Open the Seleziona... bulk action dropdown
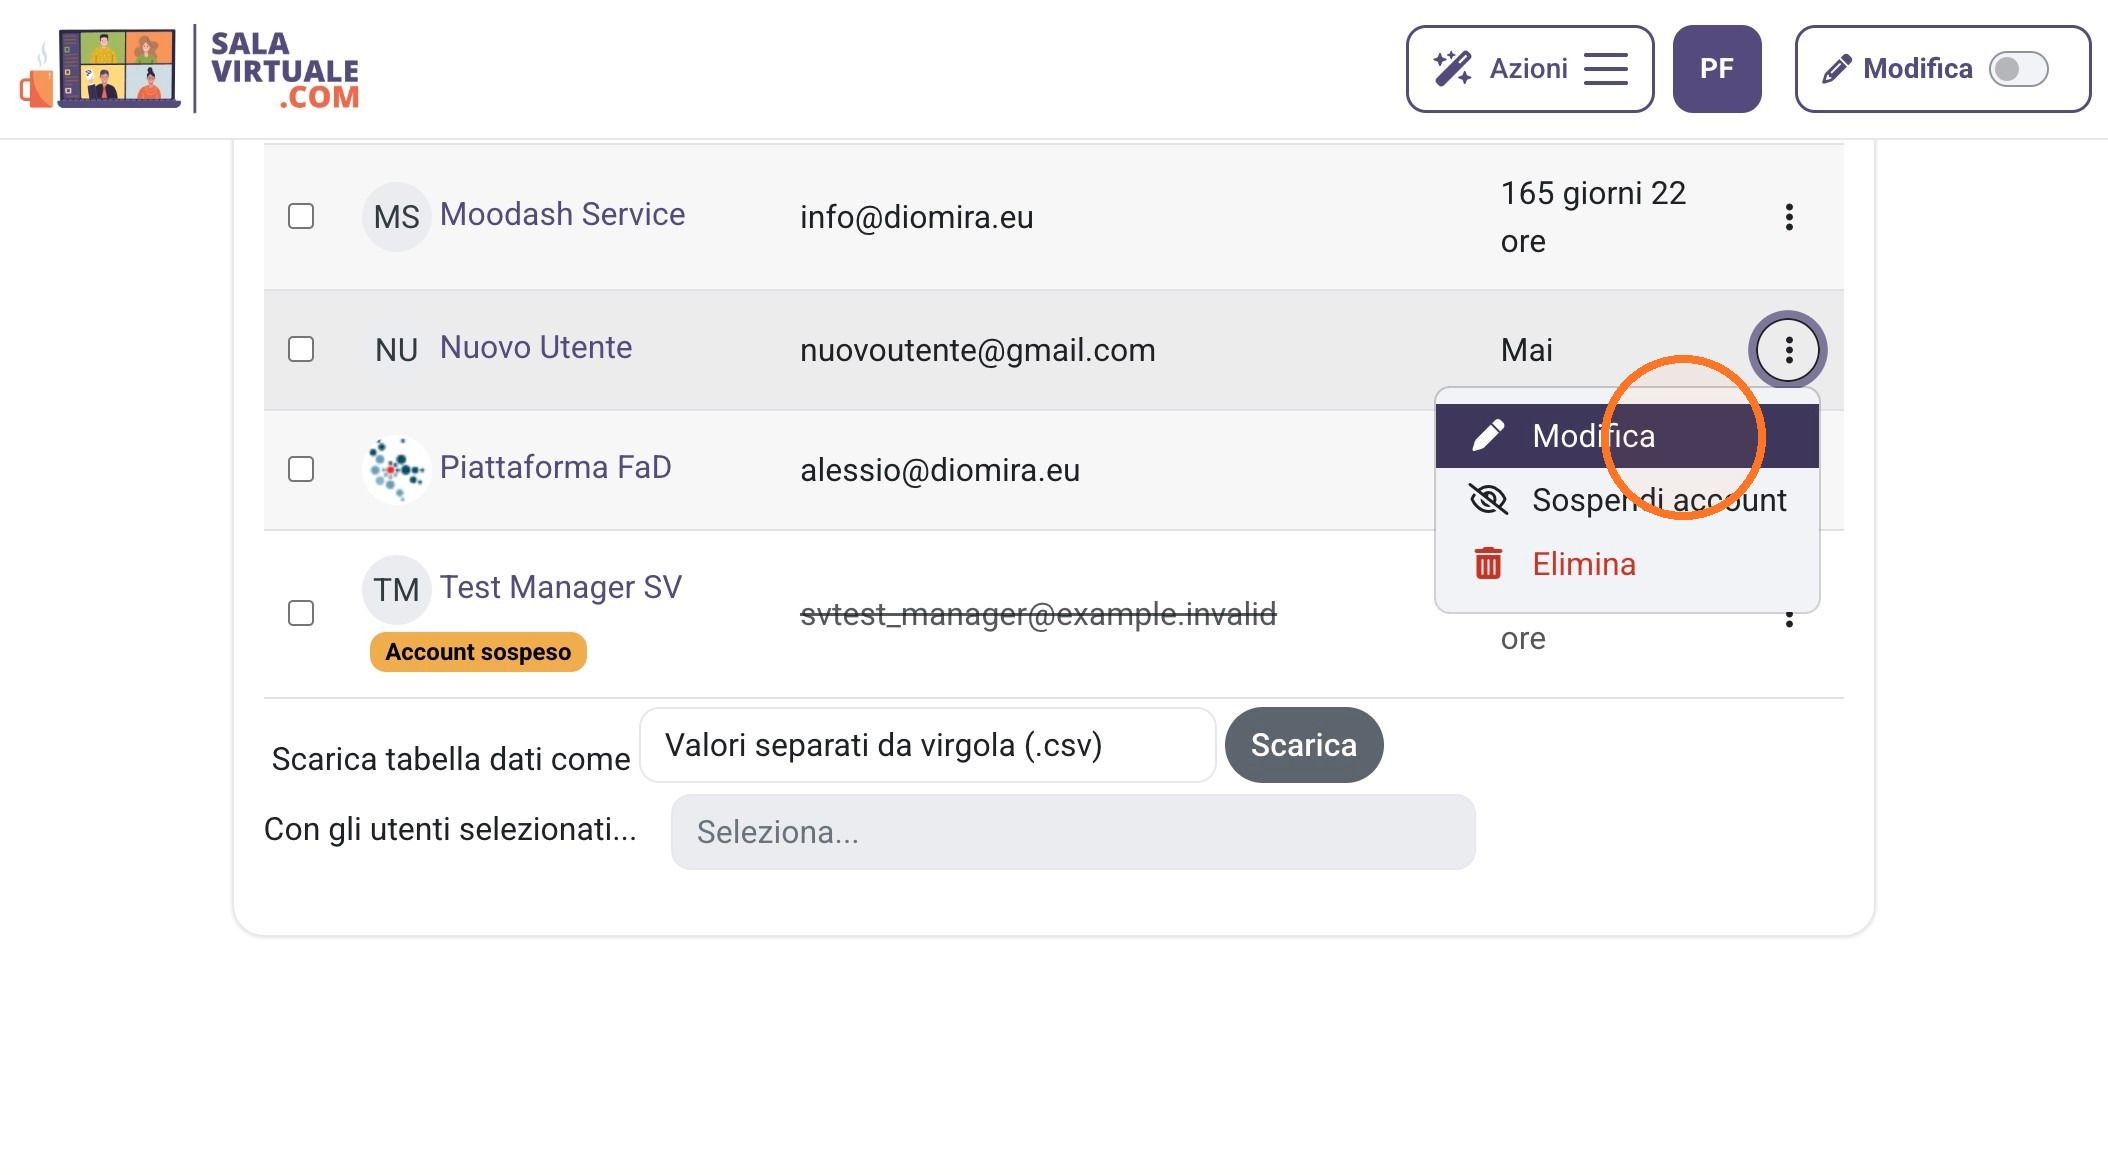This screenshot has height=1175, width=2108. [x=1073, y=832]
